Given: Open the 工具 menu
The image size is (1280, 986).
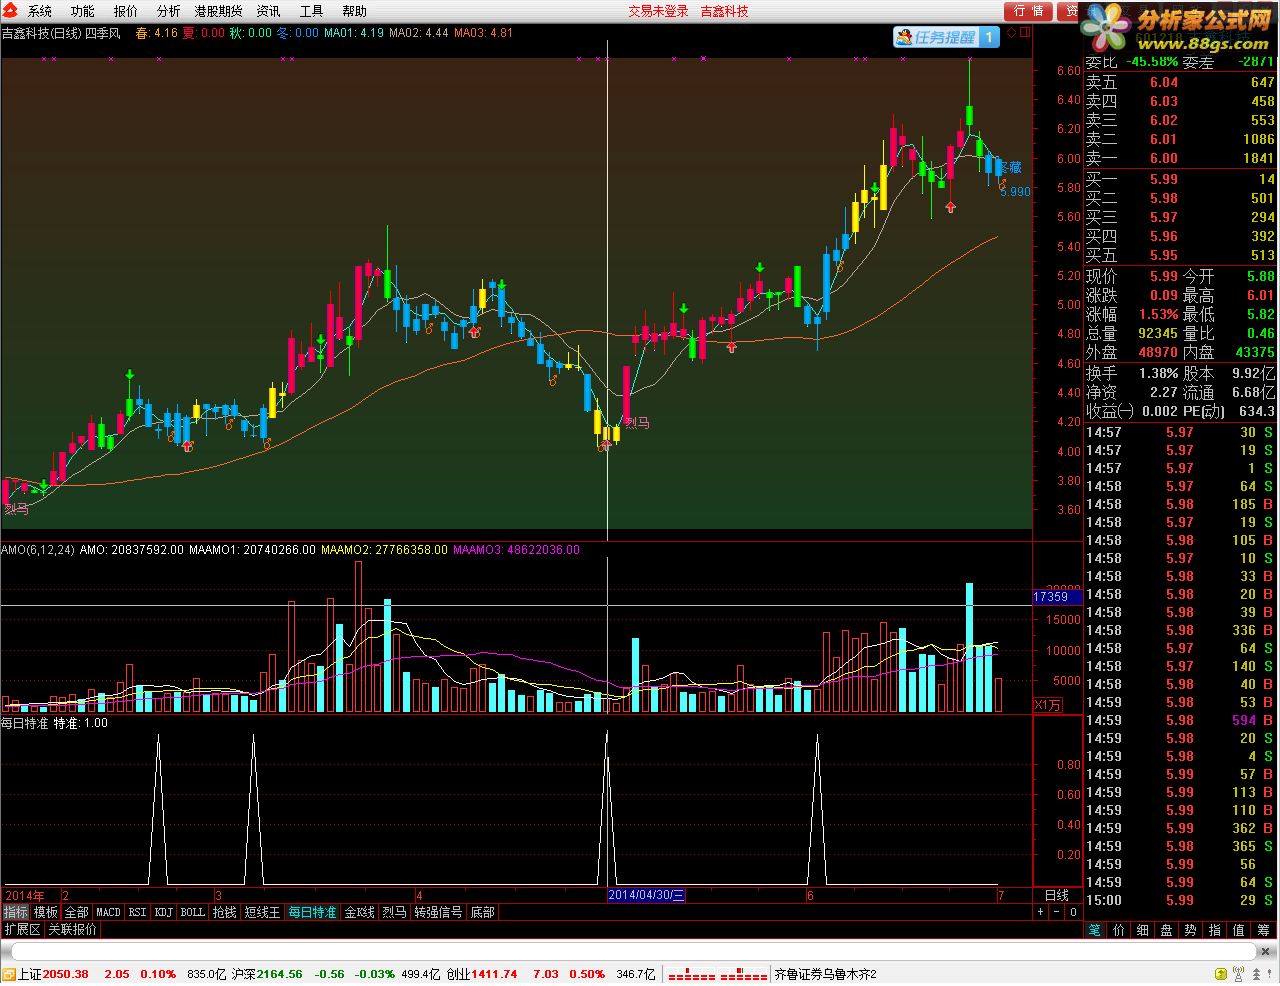Looking at the screenshot, I should tap(312, 11).
